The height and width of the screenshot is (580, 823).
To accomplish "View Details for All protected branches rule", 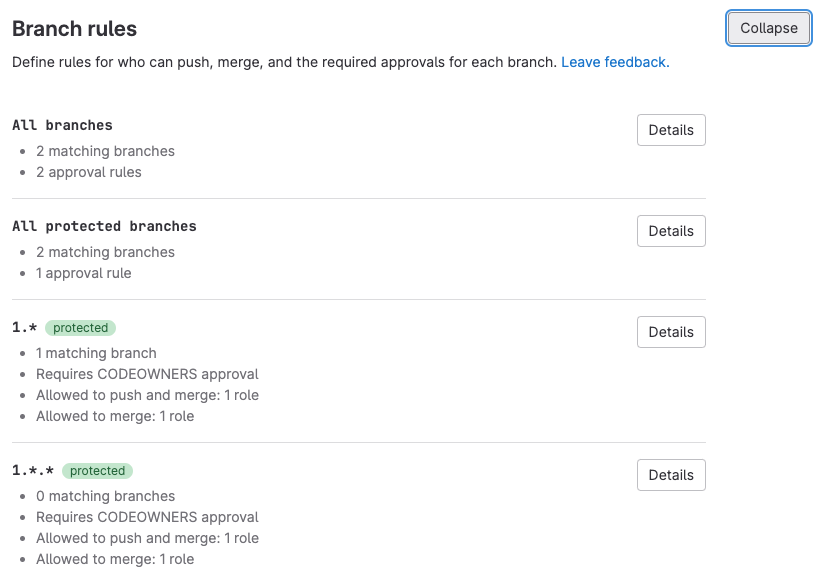I will [x=670, y=231].
